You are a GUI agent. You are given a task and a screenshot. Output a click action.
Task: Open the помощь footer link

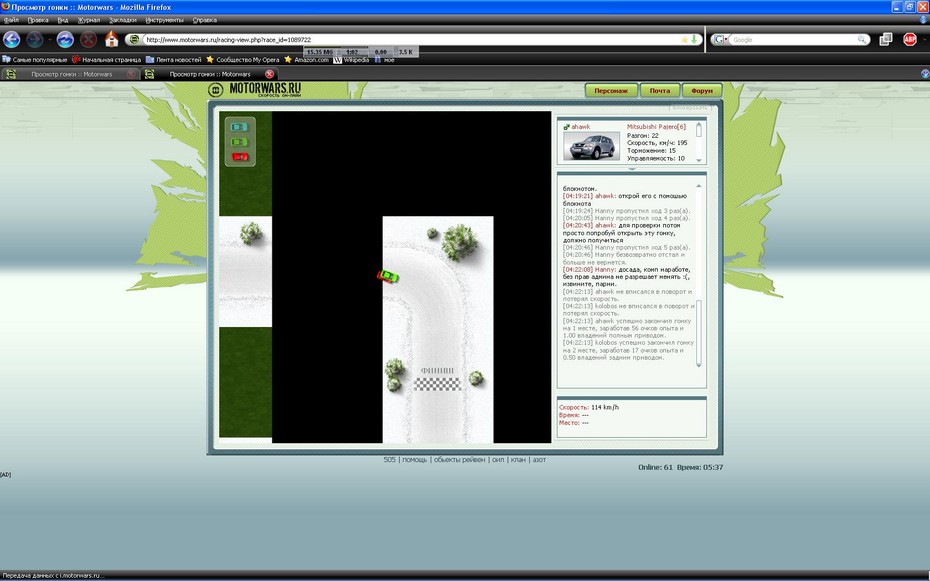(x=415, y=459)
